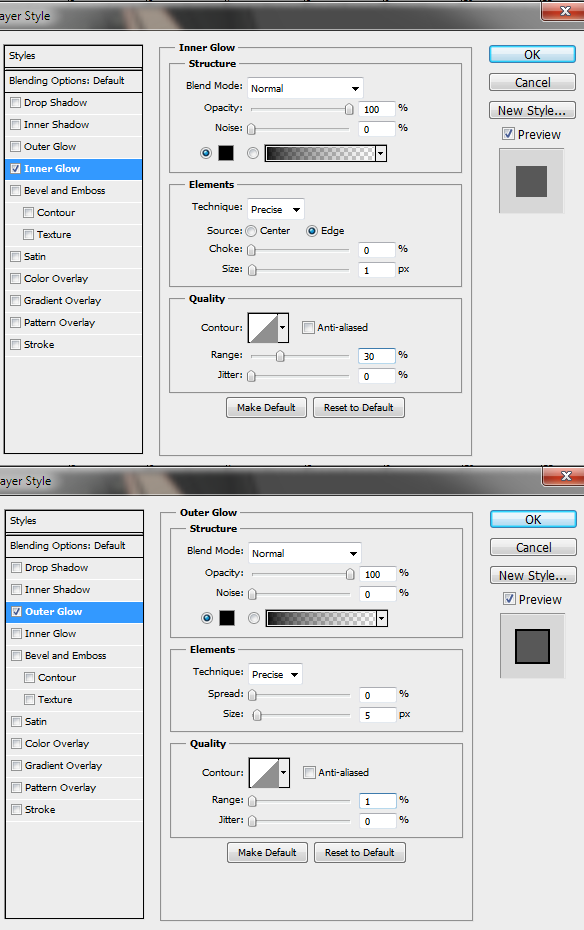Select solid color radio in Inner Glow dialog
584x930 pixels.
pos(206,153)
